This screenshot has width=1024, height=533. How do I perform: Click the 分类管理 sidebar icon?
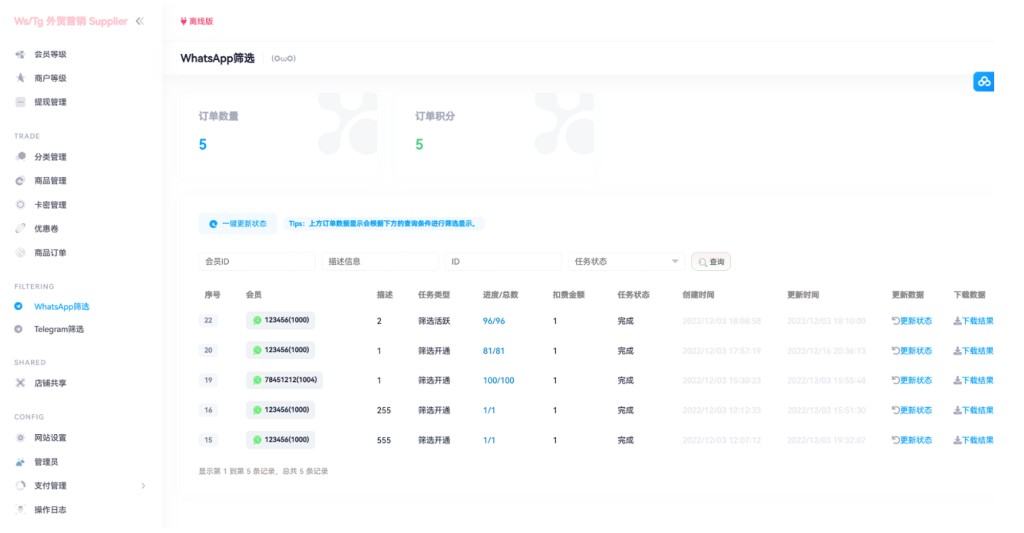[20, 157]
